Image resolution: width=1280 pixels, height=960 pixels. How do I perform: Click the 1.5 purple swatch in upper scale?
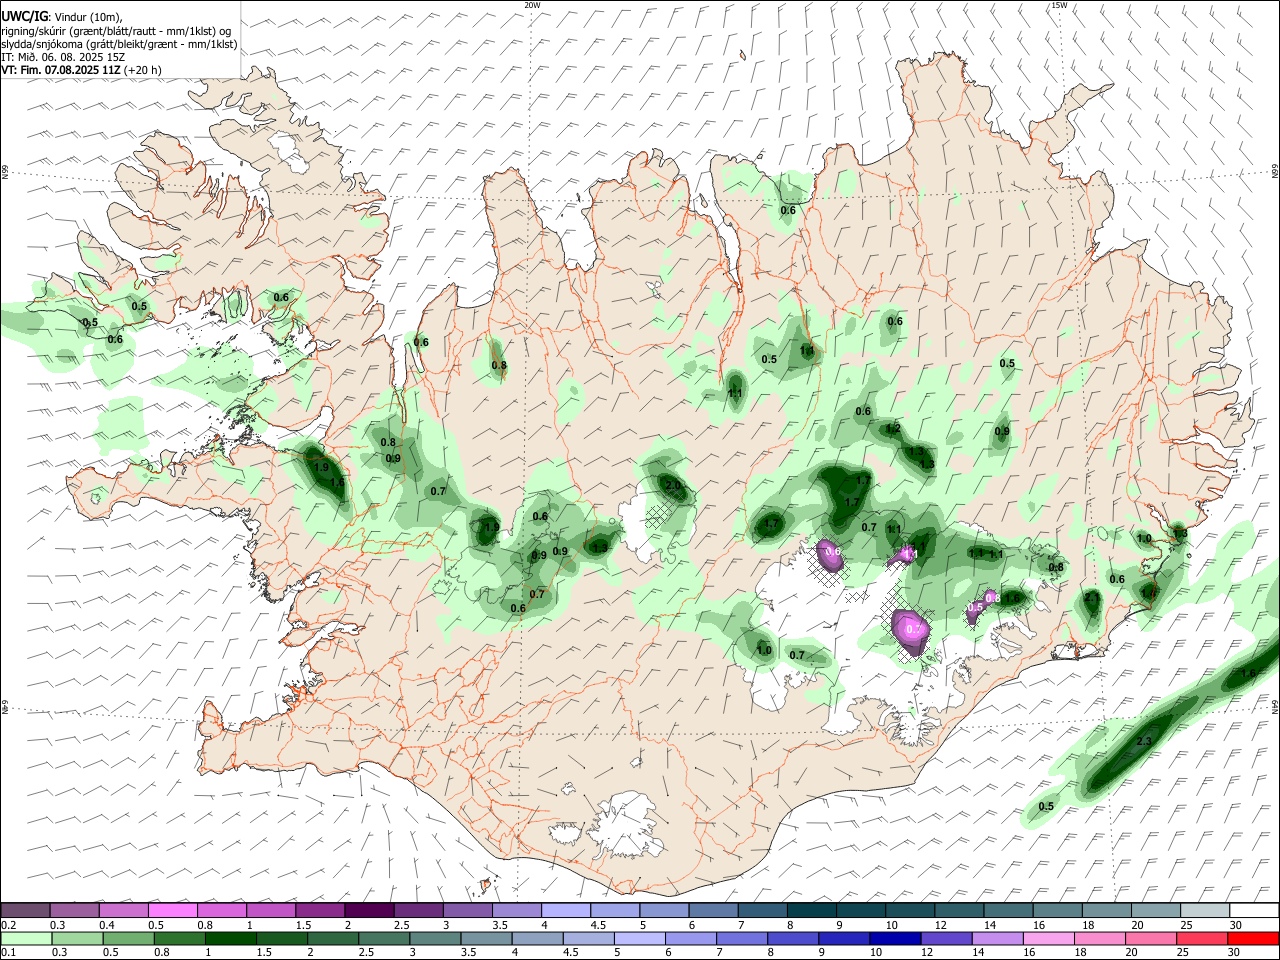[320, 910]
